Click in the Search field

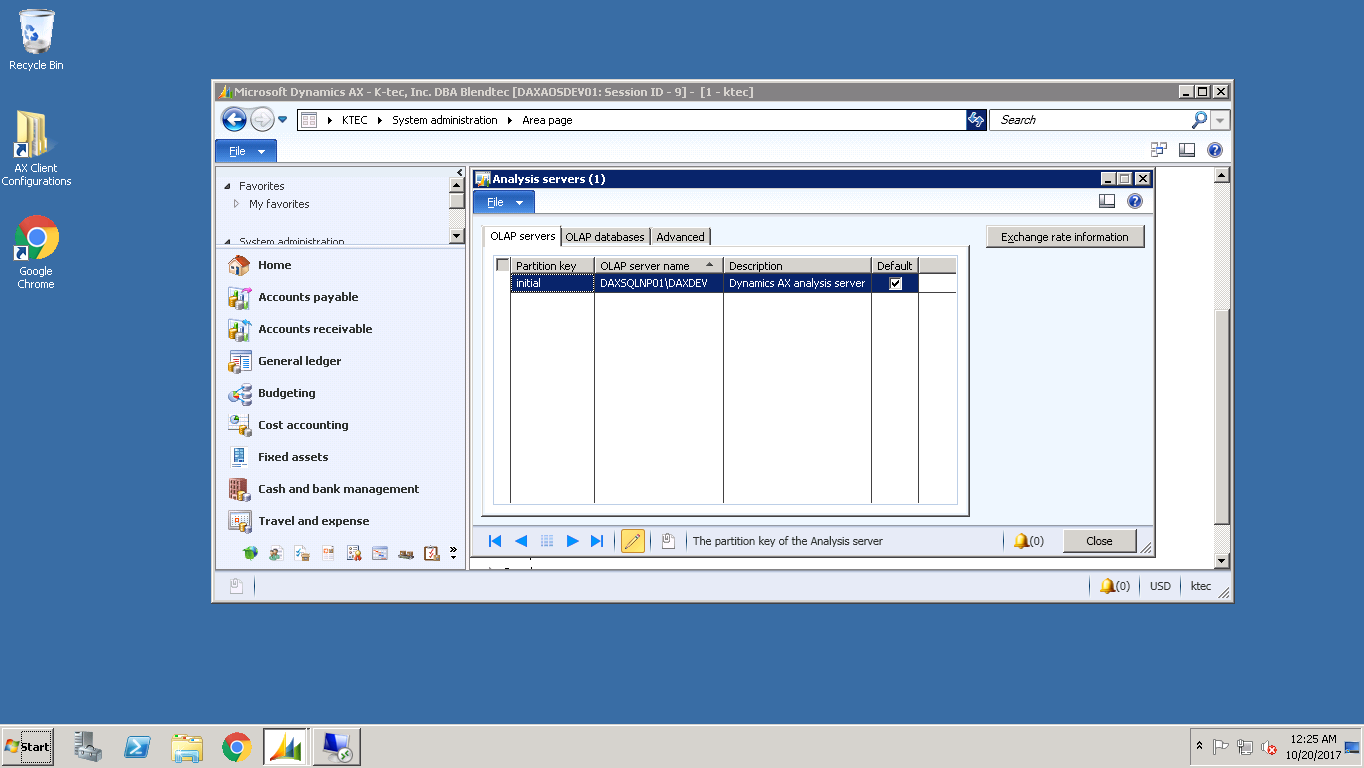[x=1090, y=120]
